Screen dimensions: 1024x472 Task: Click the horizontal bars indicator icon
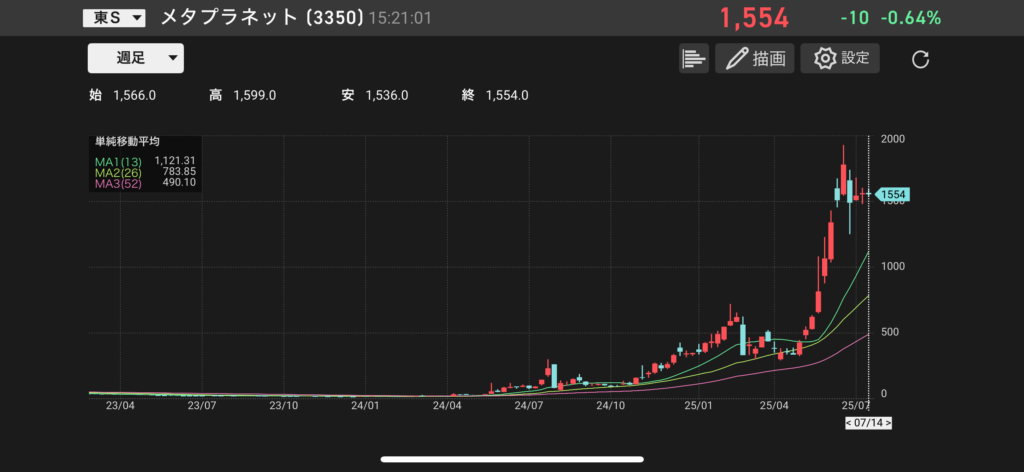tap(694, 59)
